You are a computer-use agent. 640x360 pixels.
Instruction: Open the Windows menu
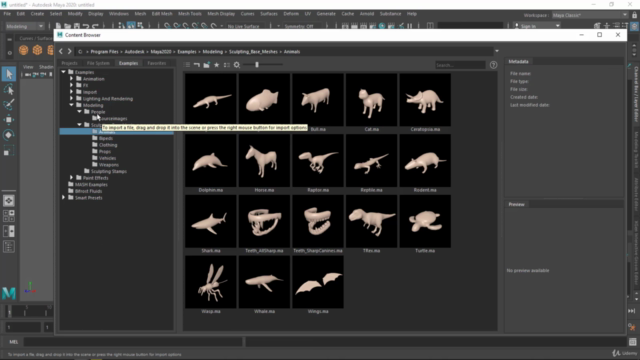pyautogui.click(x=119, y=13)
